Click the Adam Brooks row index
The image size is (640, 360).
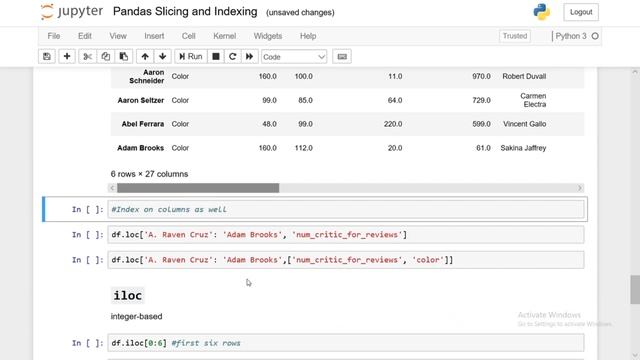point(140,148)
